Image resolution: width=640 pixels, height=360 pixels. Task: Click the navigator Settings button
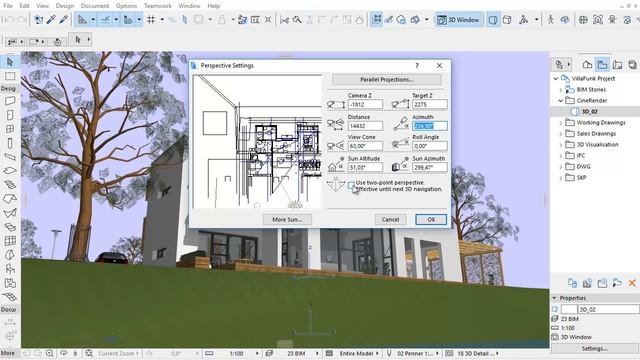pyautogui.click(x=594, y=349)
